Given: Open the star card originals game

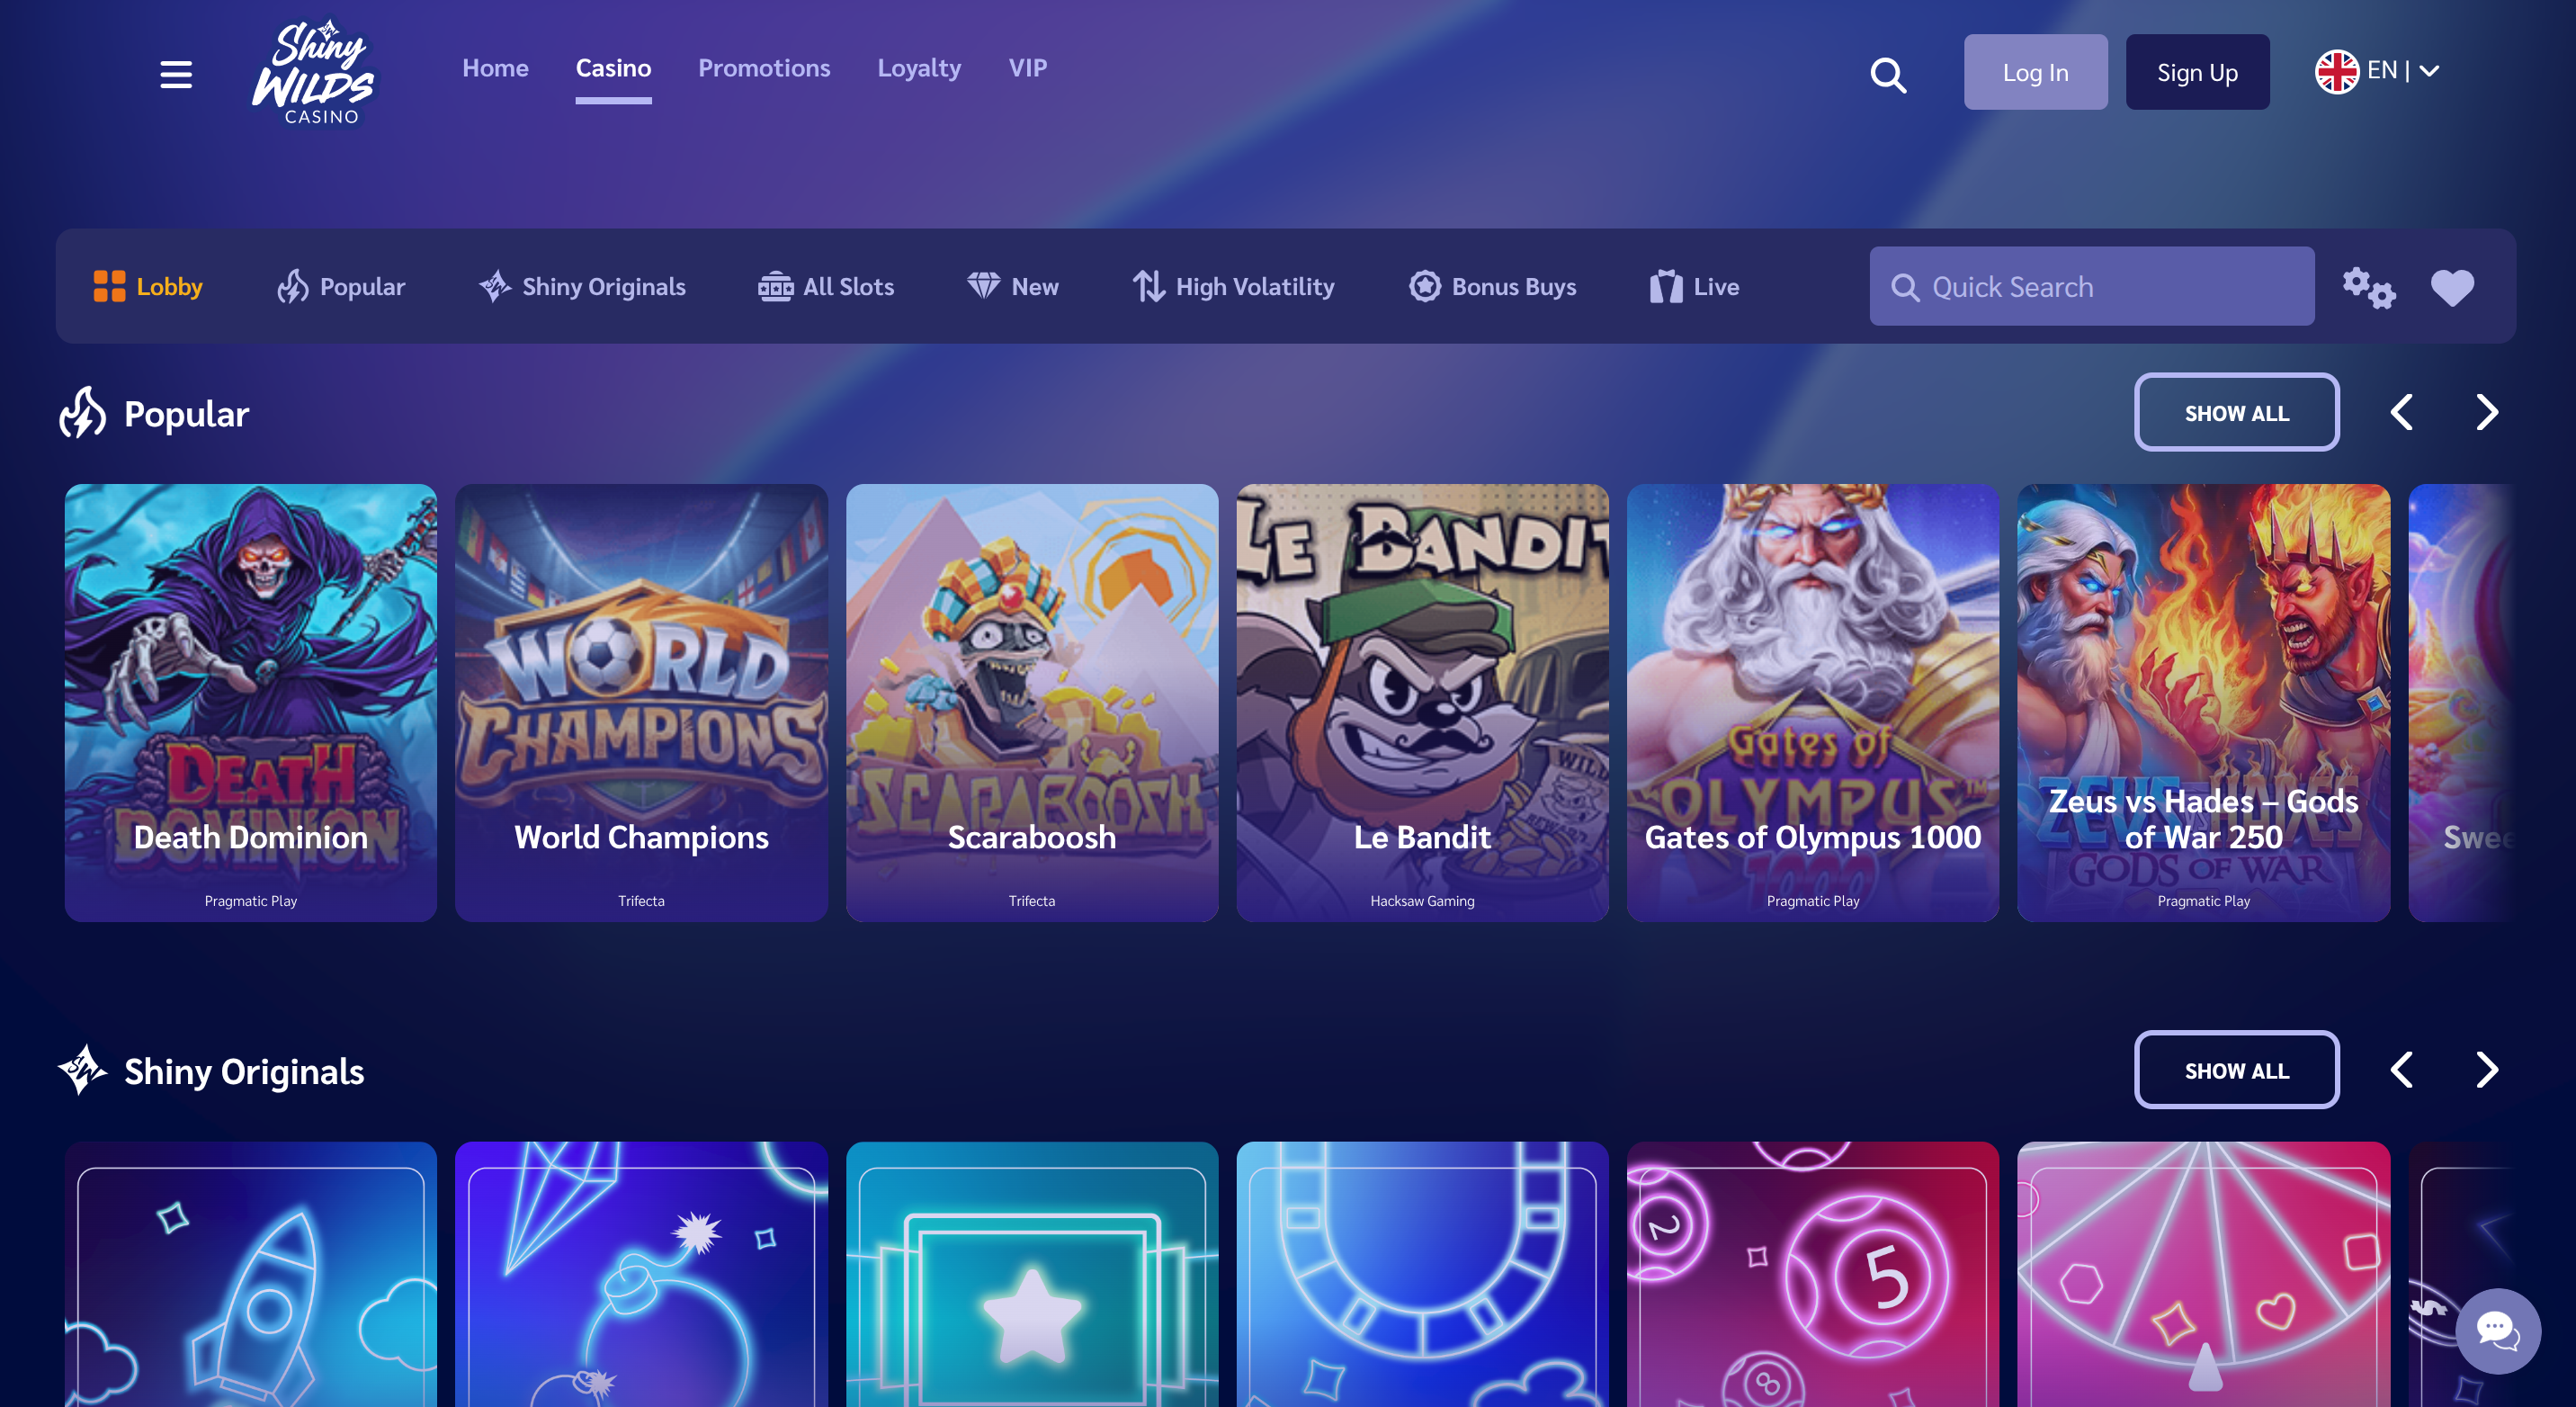Looking at the screenshot, I should (1031, 1274).
